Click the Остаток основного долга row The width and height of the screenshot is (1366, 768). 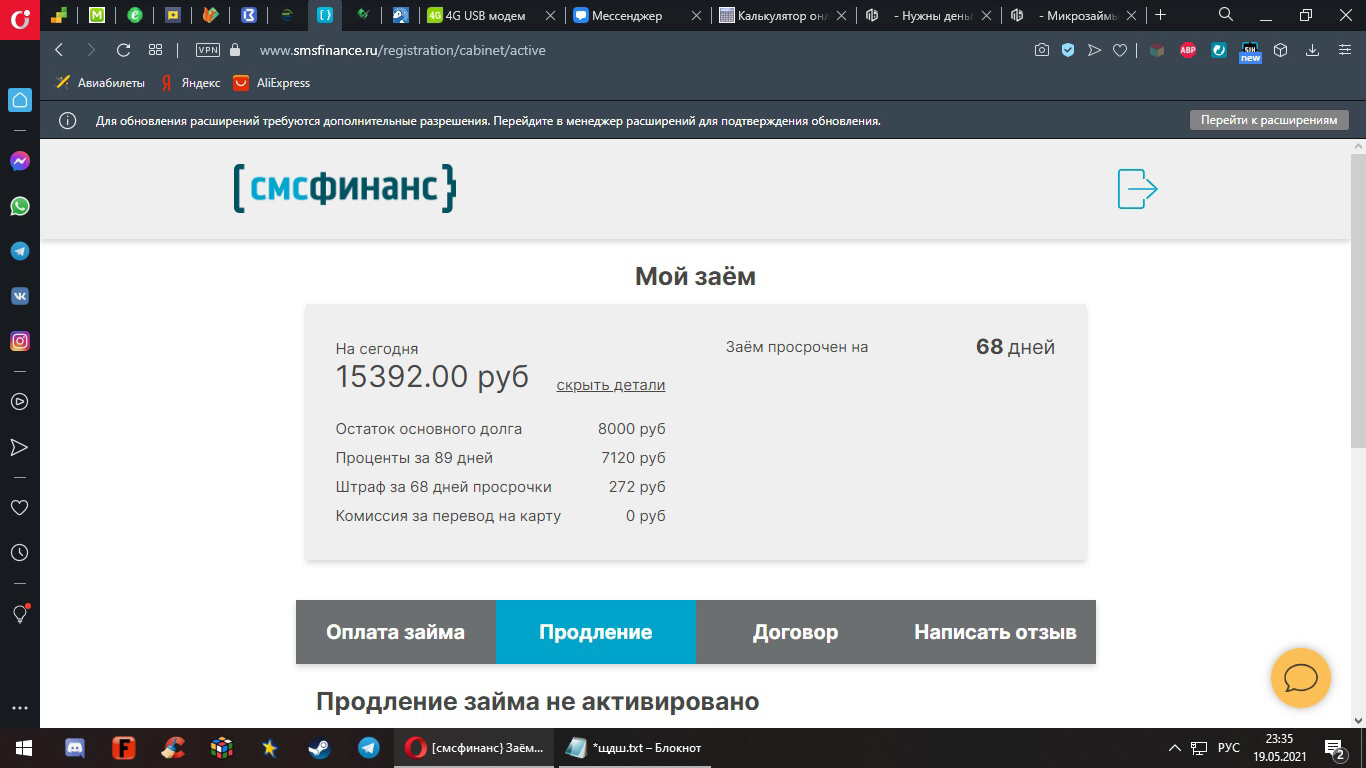[500, 429]
